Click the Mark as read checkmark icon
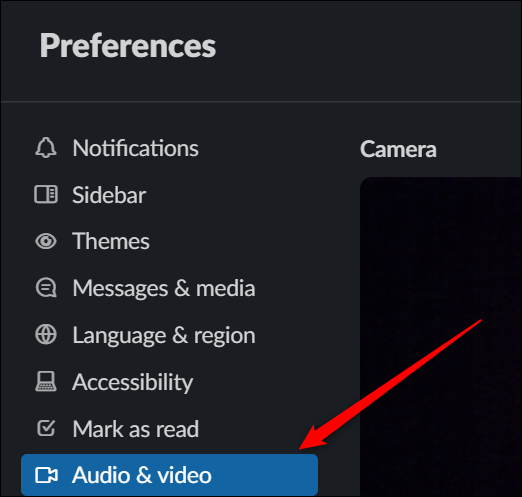Image resolution: width=522 pixels, height=497 pixels. [x=46, y=428]
